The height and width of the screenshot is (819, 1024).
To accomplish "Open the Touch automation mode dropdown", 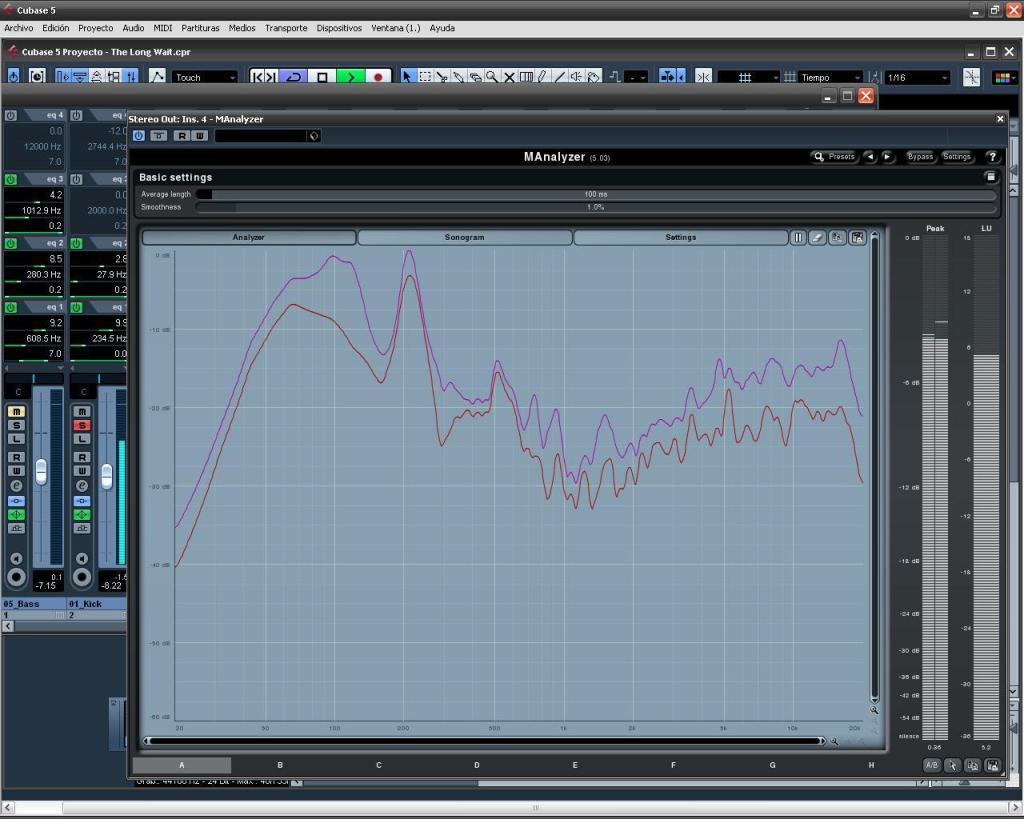I will 205,77.
